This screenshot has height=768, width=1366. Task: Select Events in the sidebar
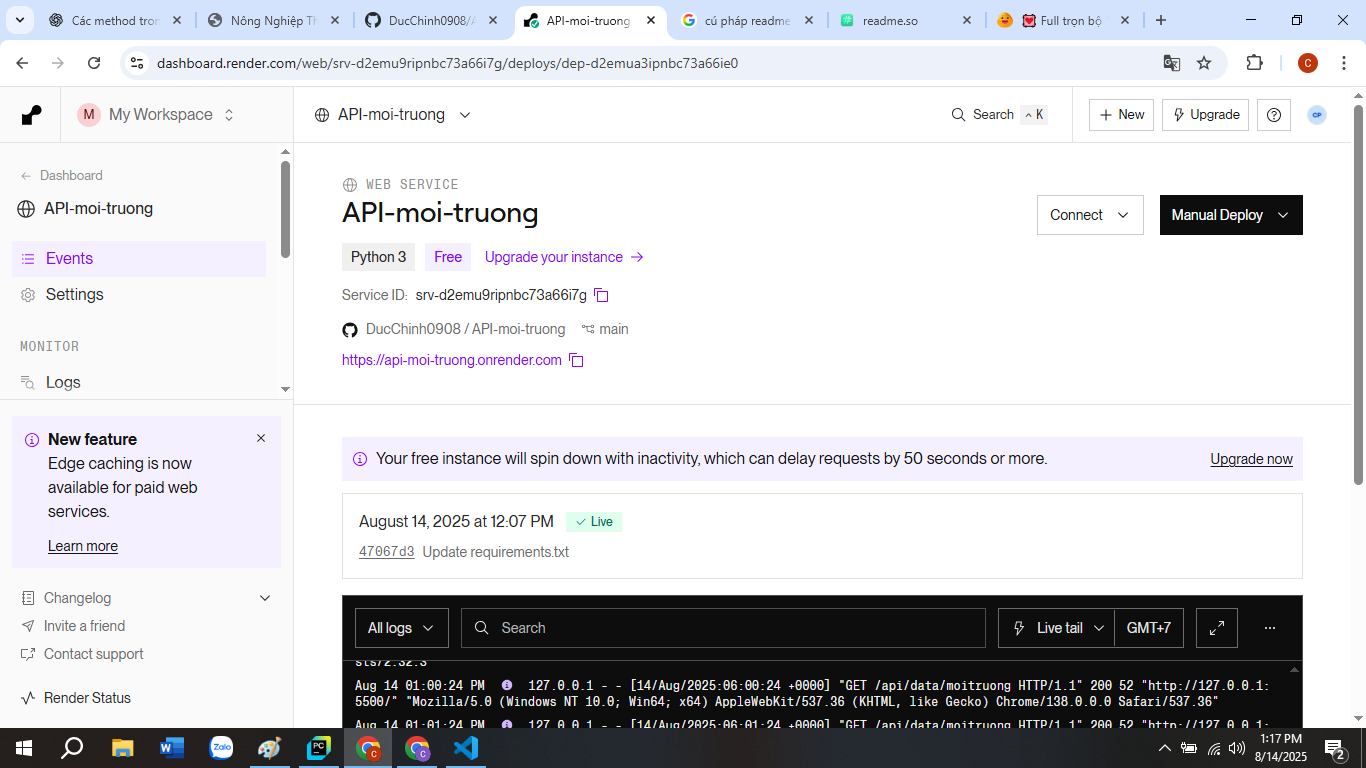coord(139,258)
